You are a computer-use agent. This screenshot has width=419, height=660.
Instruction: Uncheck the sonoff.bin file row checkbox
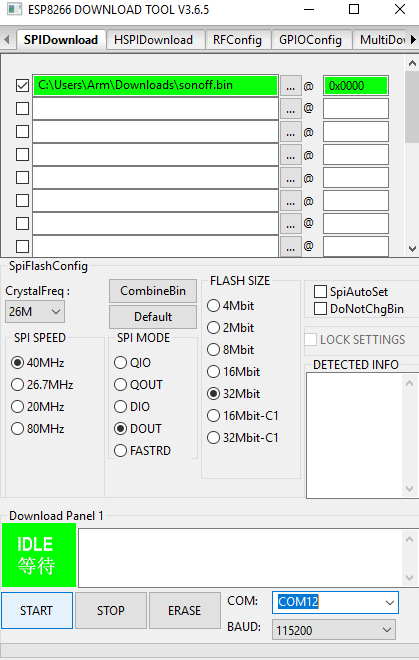pyautogui.click(x=22, y=85)
